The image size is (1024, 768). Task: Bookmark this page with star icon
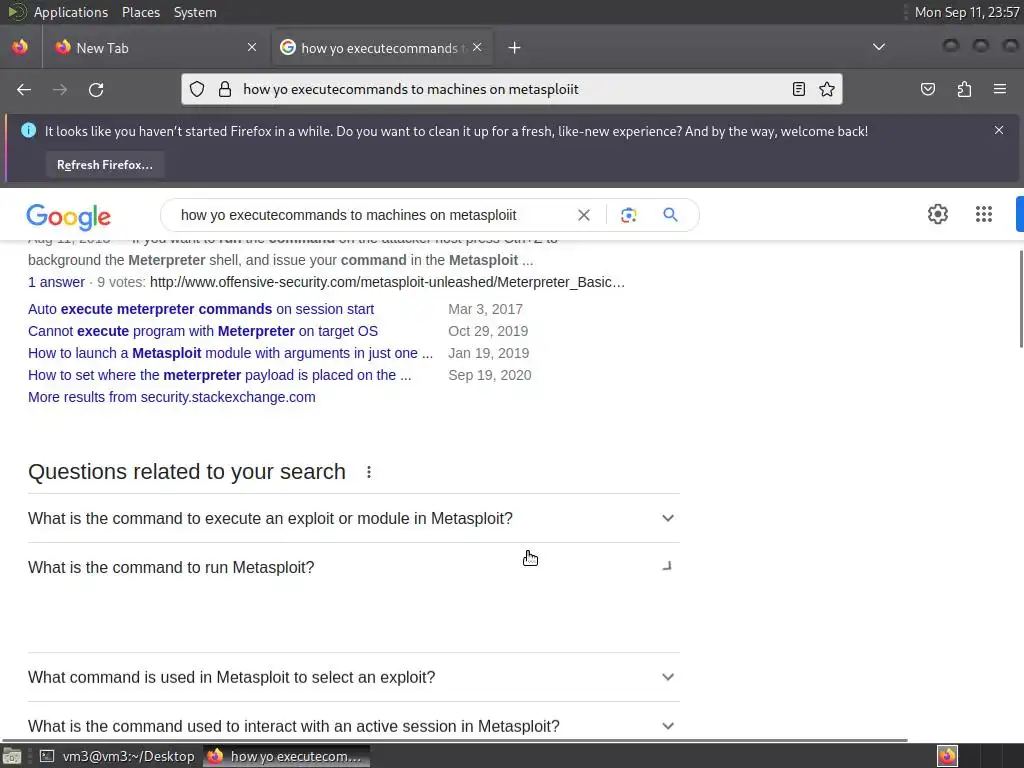(x=827, y=89)
